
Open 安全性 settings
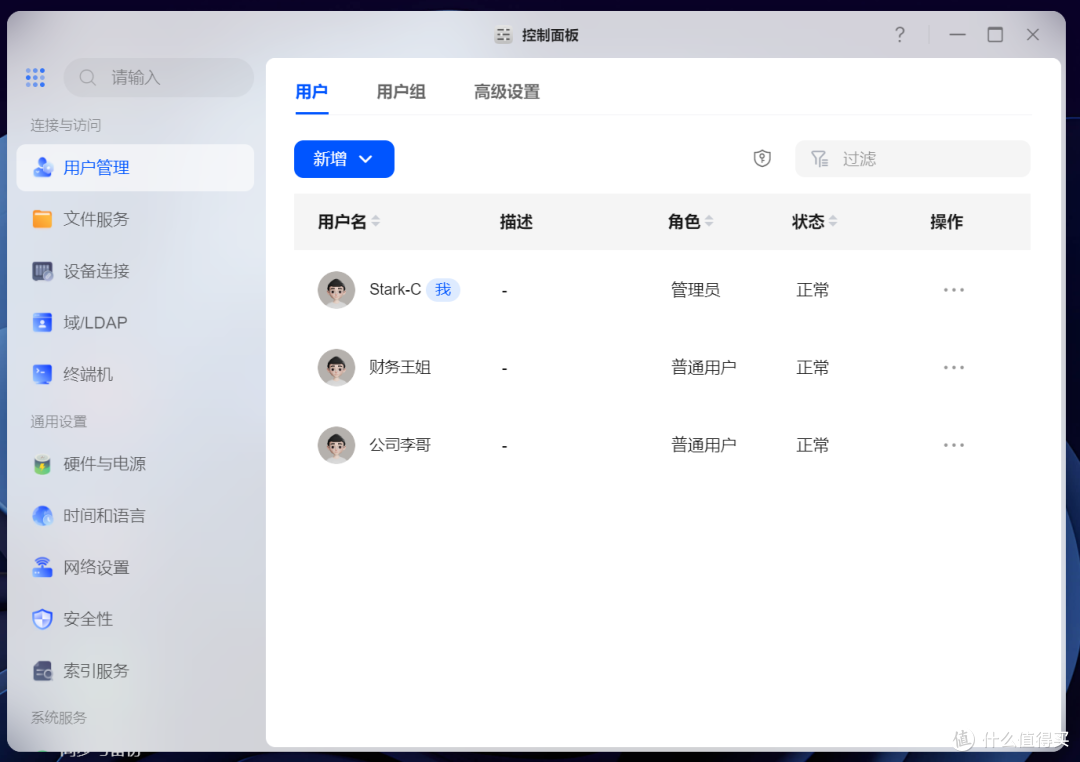point(135,619)
